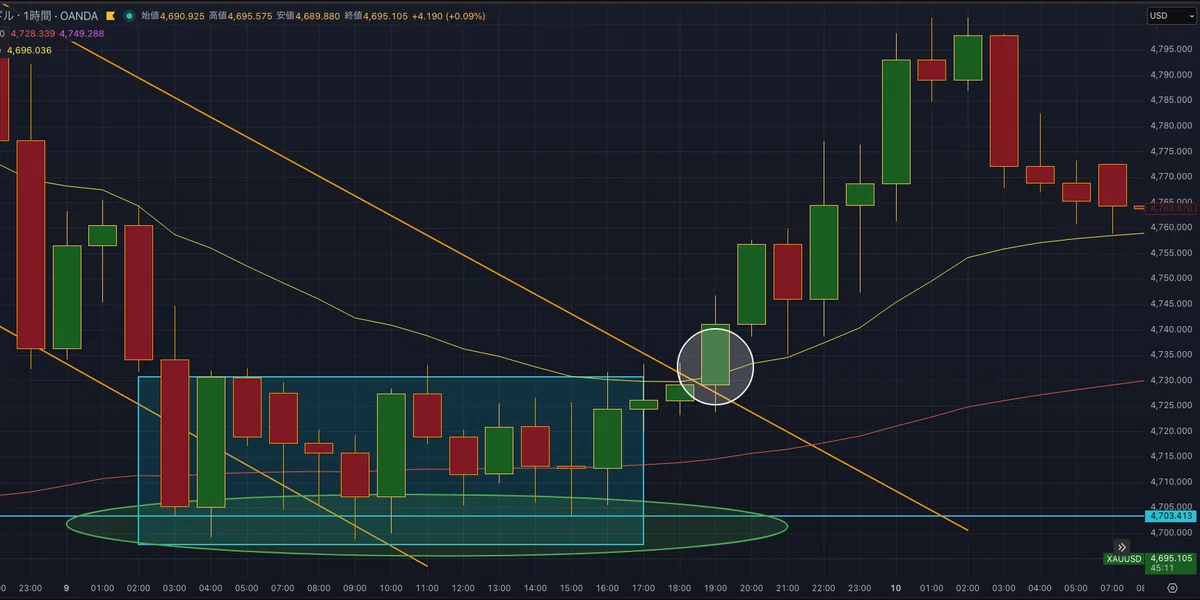Click time axis label 09:00

pos(355,588)
